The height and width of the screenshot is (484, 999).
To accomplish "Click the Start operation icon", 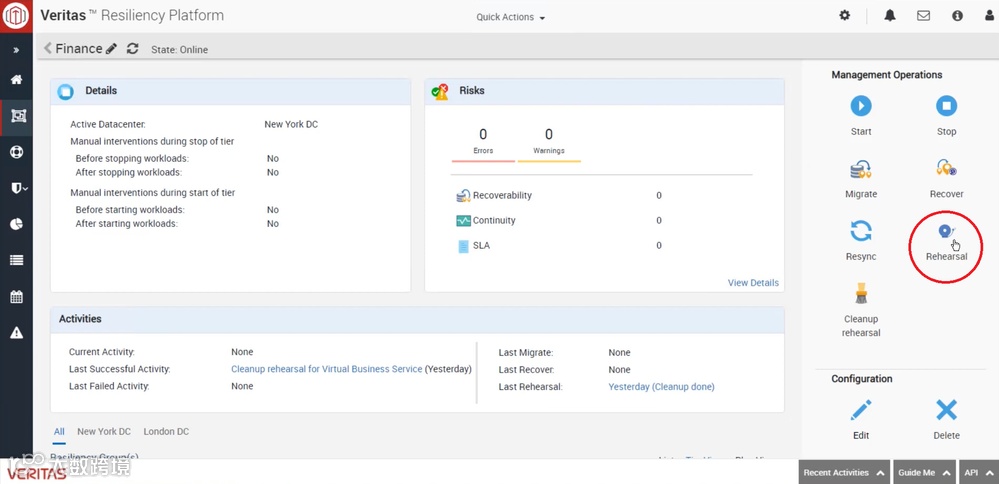I will pyautogui.click(x=861, y=106).
